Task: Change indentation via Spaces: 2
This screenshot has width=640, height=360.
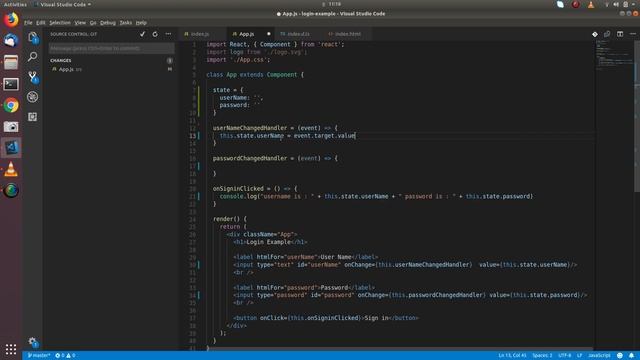Action: (x=542, y=356)
